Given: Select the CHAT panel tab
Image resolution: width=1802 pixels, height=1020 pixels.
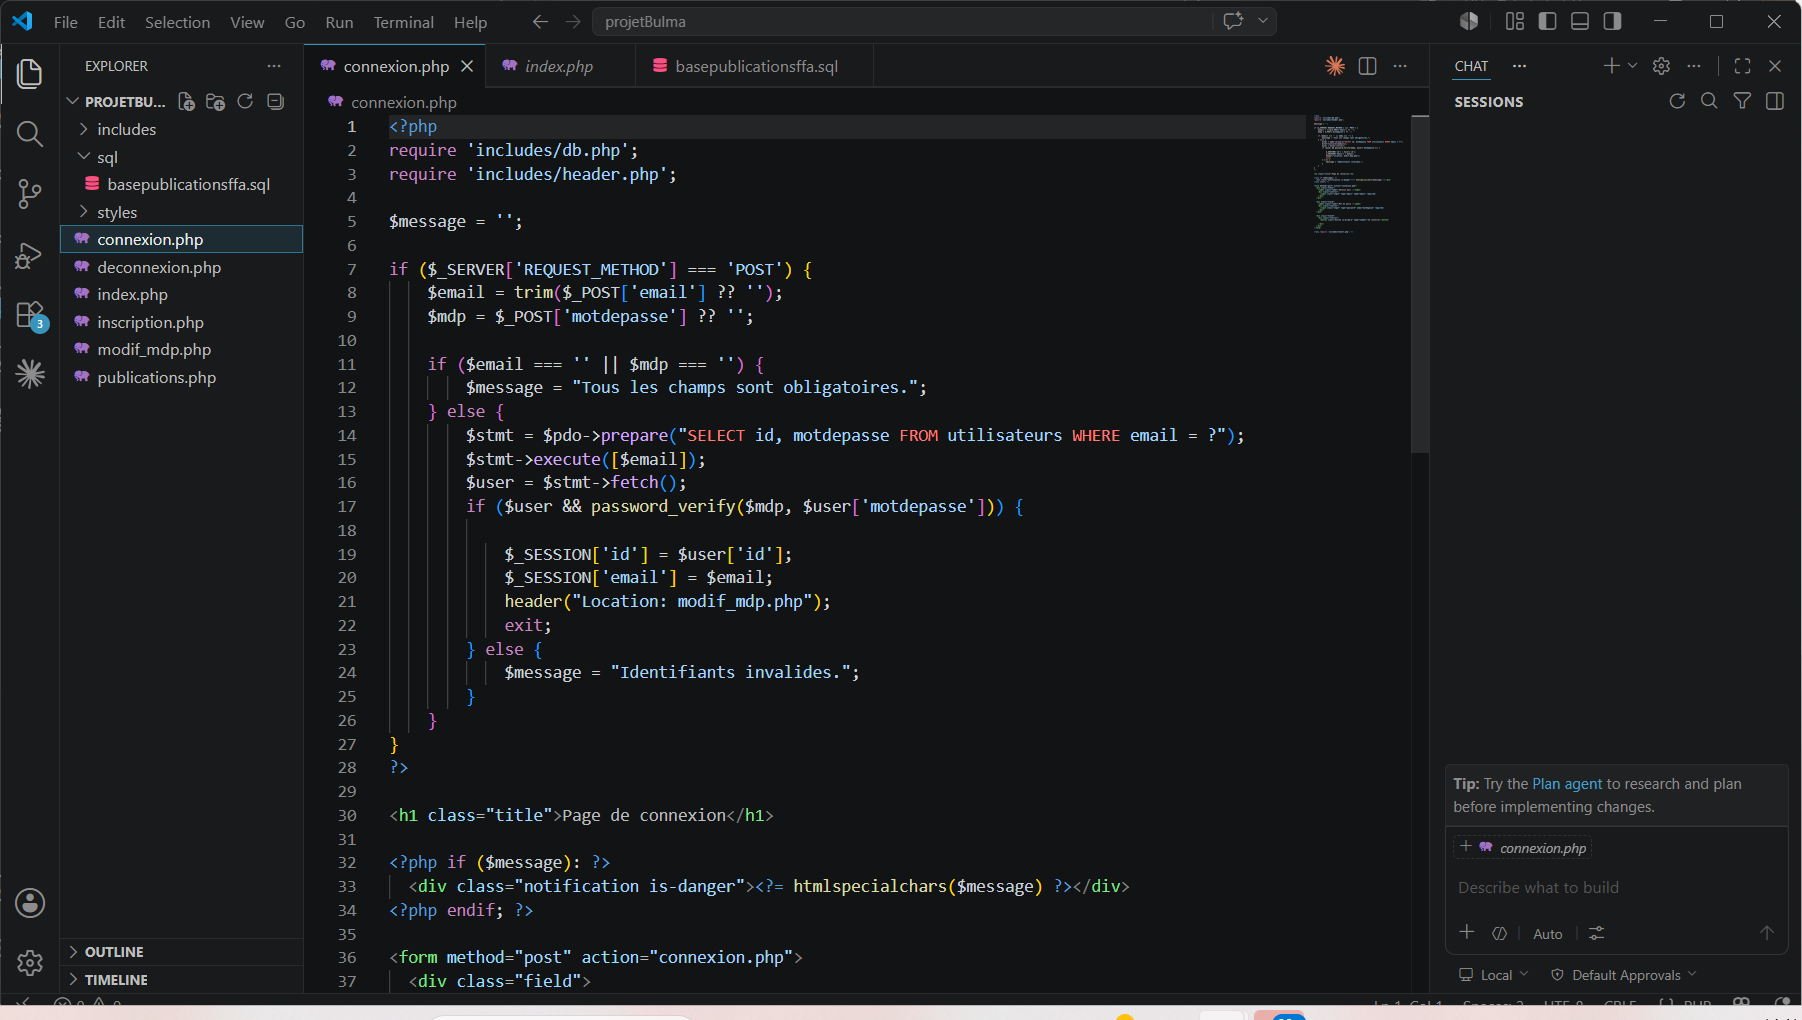Looking at the screenshot, I should click(1471, 66).
